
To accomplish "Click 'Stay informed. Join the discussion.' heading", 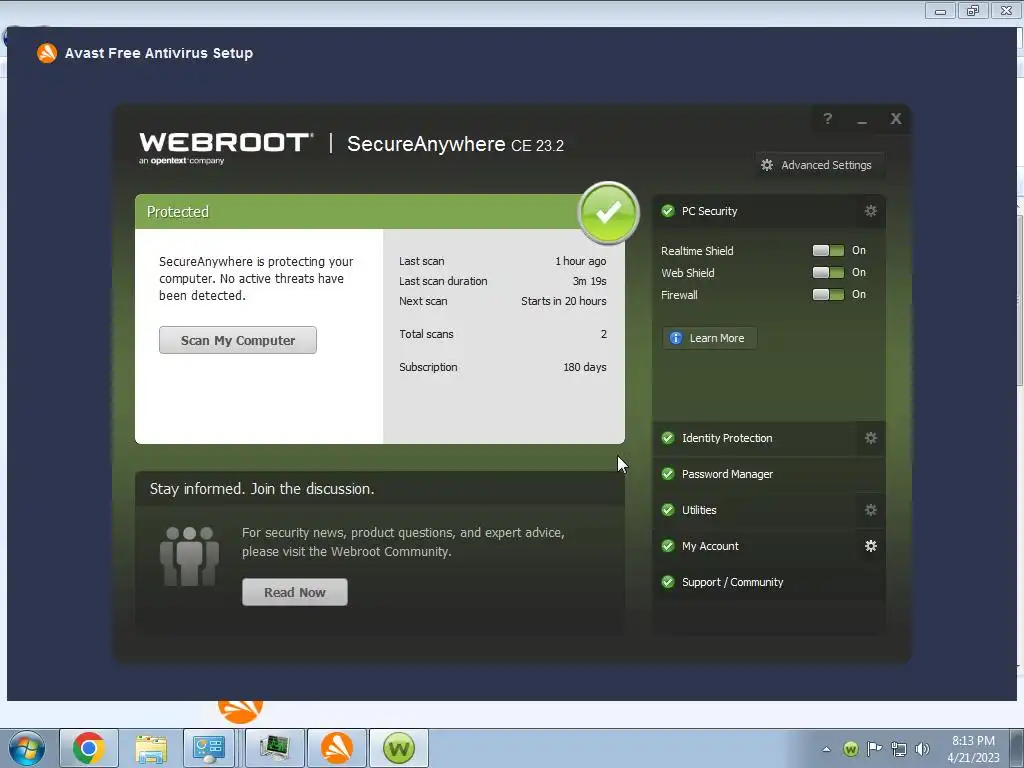I will coord(262,489).
